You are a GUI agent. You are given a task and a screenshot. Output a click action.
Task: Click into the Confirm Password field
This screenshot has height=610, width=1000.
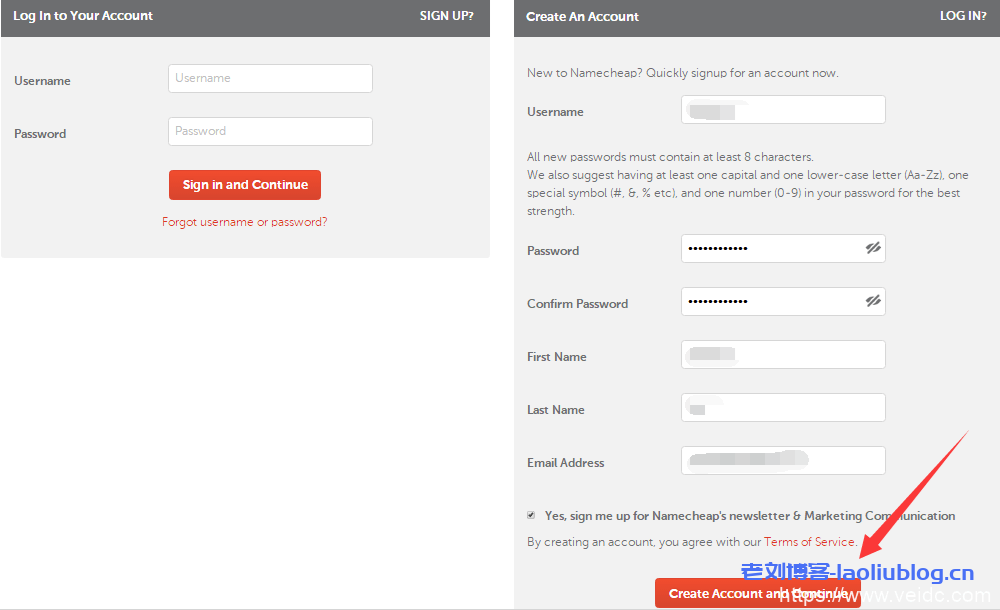tap(770, 301)
